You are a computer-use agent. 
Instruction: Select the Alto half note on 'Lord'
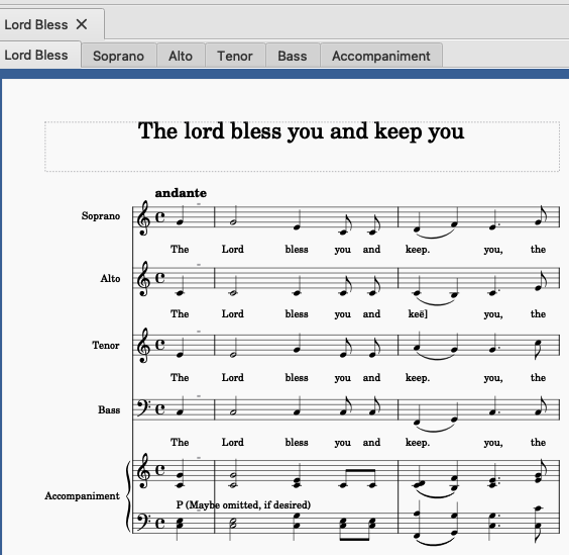coord(233,292)
